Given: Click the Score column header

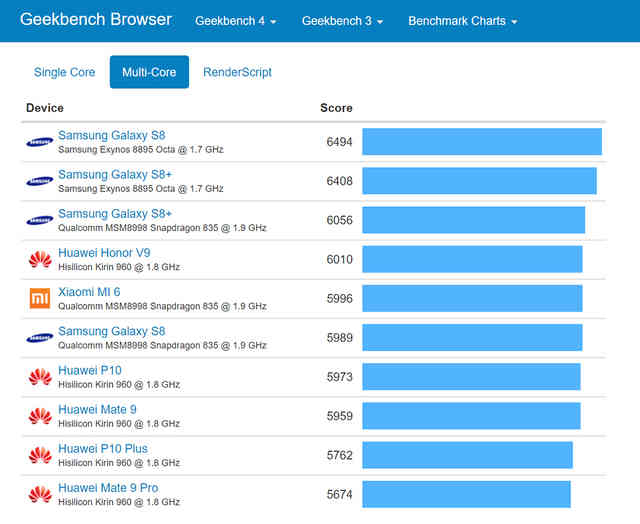Looking at the screenshot, I should tap(336, 108).
